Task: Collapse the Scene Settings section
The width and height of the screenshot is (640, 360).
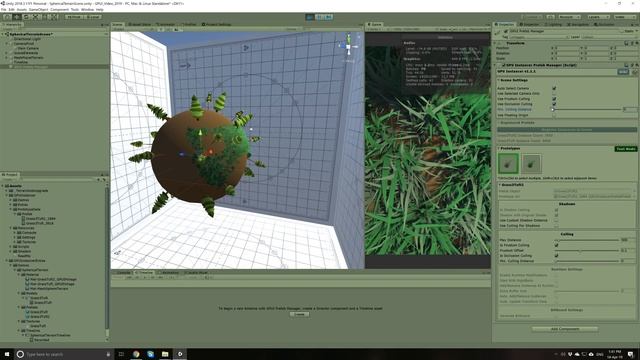Action: tap(498, 80)
